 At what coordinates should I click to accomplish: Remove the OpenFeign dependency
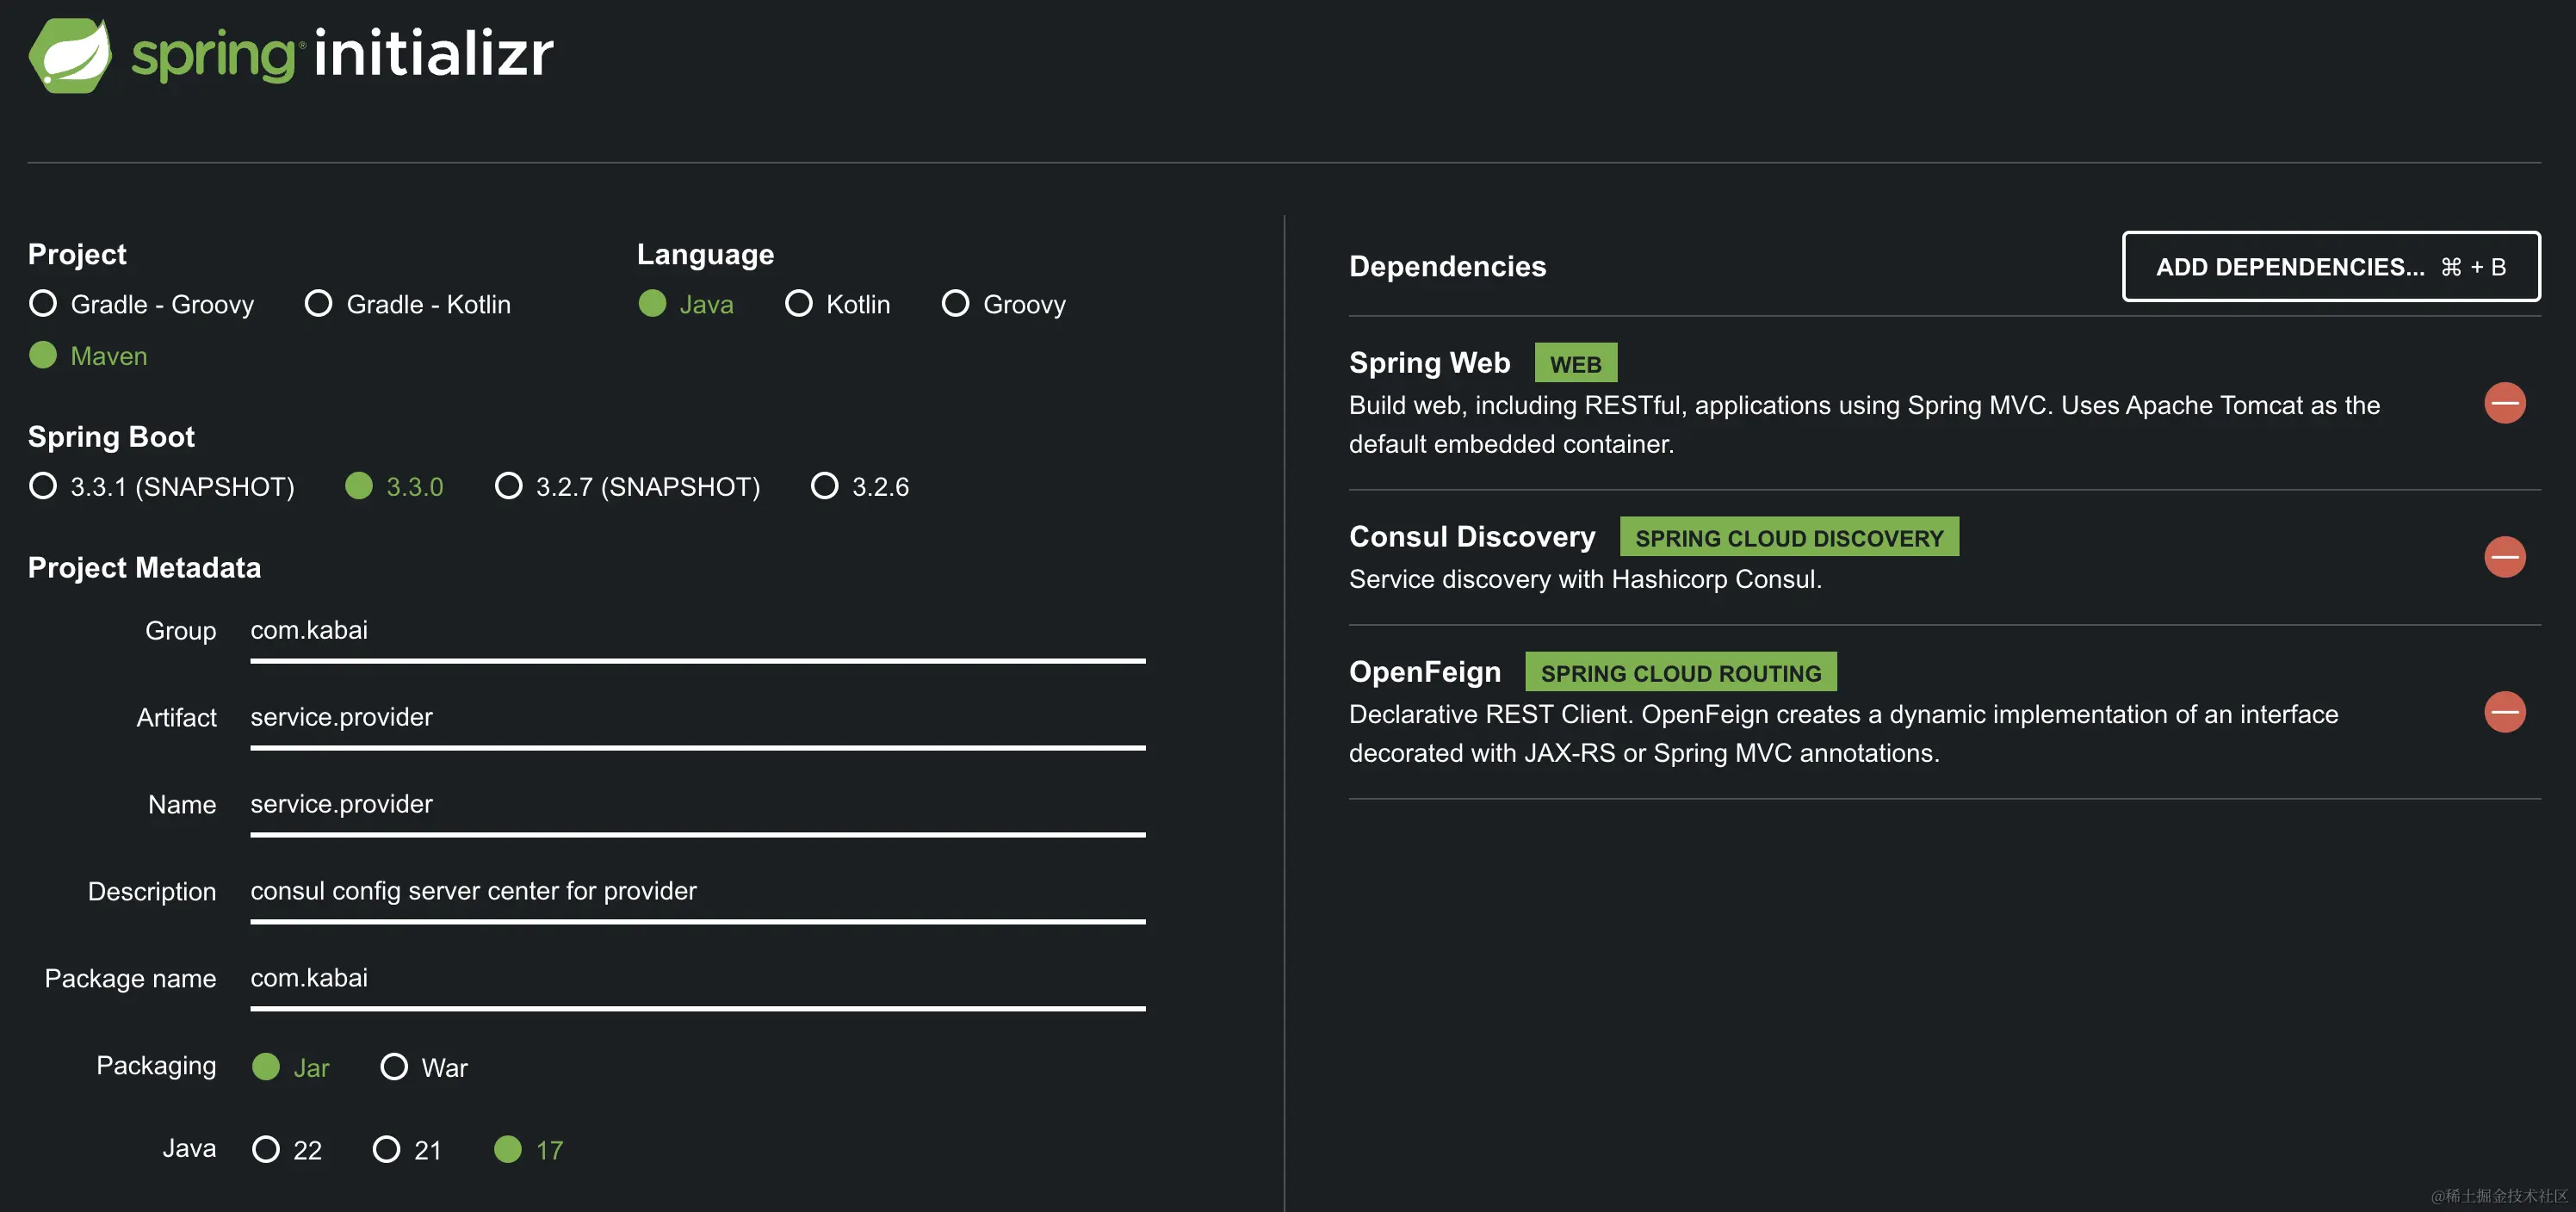click(2505, 712)
